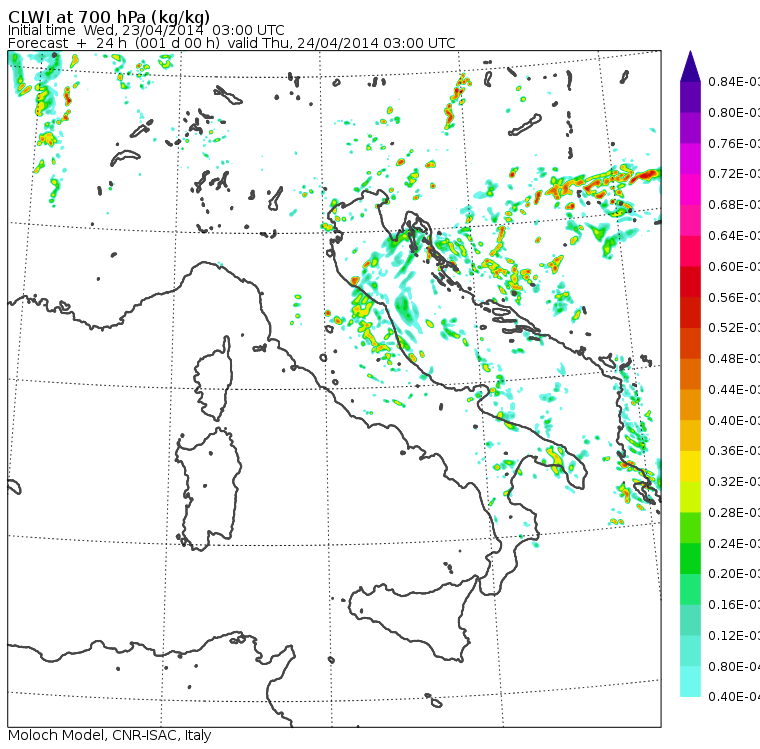Pick the dark purple swatch below 0.84E-03

coord(690,97)
